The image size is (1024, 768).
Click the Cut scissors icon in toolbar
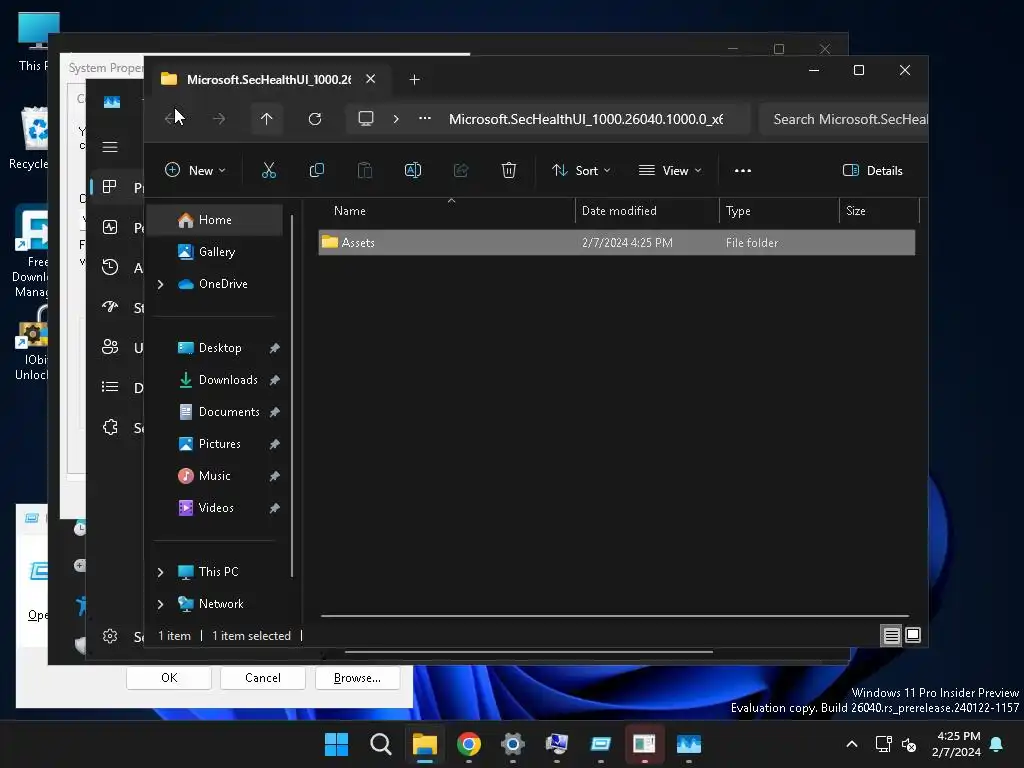(x=268, y=170)
